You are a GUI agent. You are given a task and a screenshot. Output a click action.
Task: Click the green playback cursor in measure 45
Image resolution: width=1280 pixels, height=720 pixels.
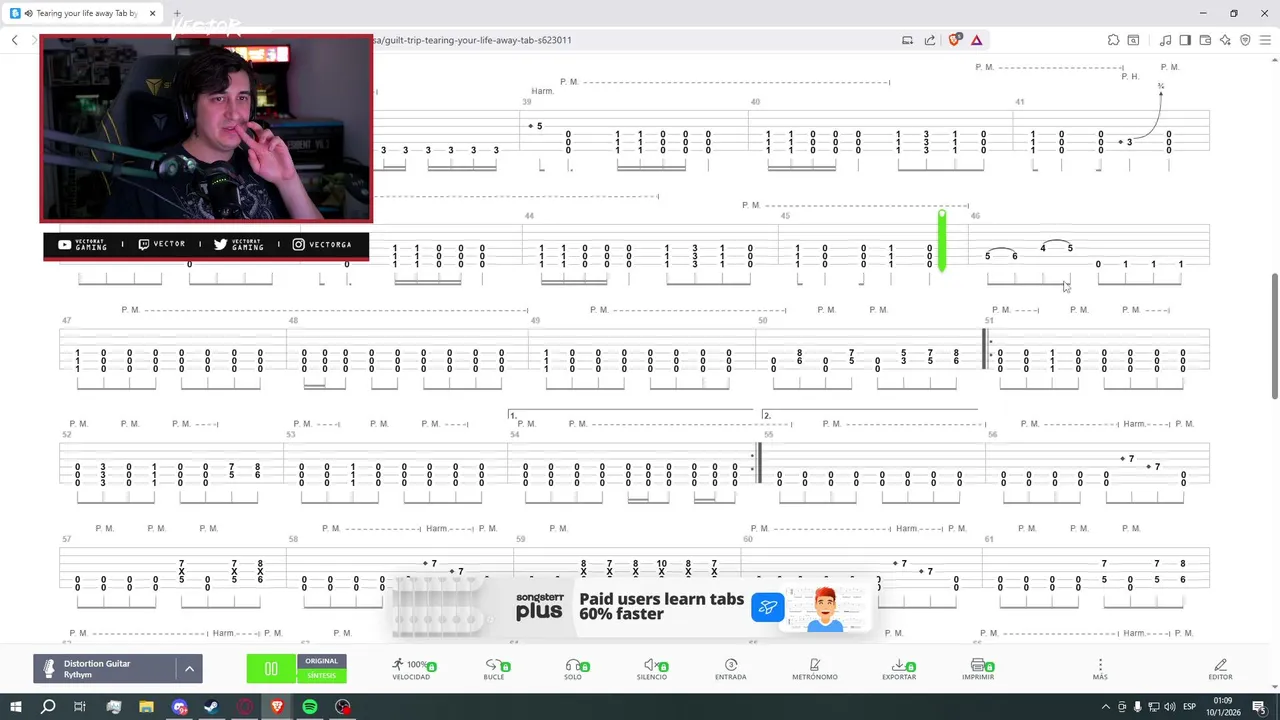(941, 240)
